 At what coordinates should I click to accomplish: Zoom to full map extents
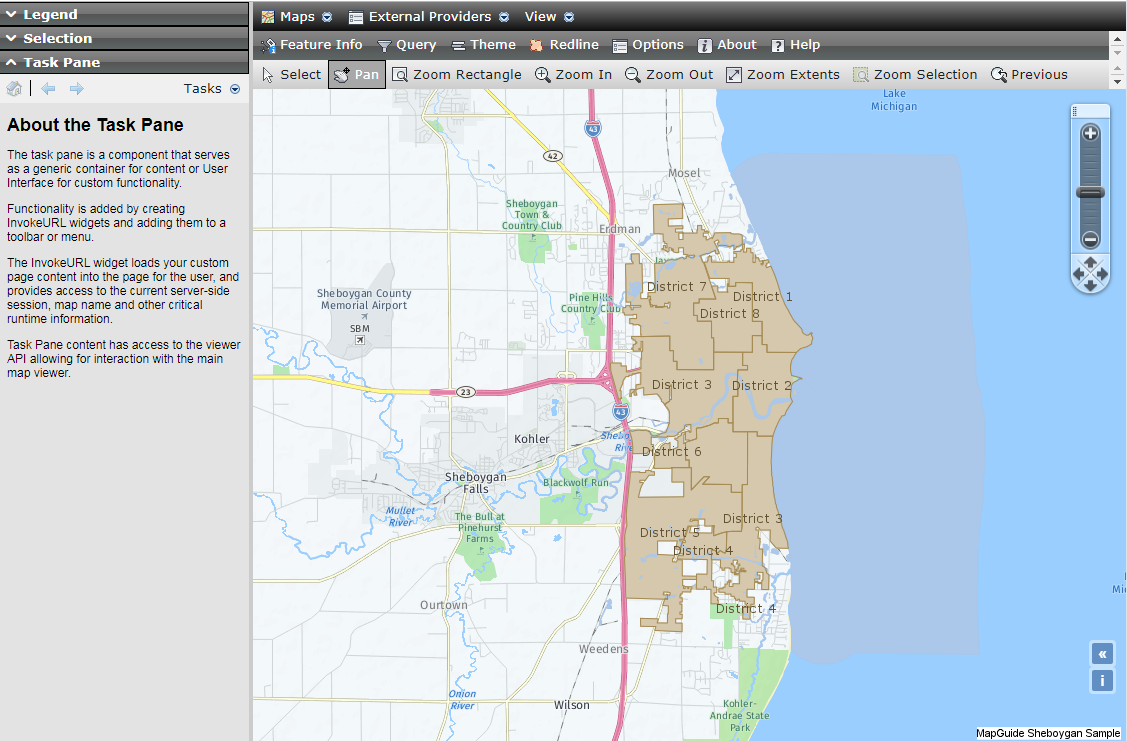783,73
